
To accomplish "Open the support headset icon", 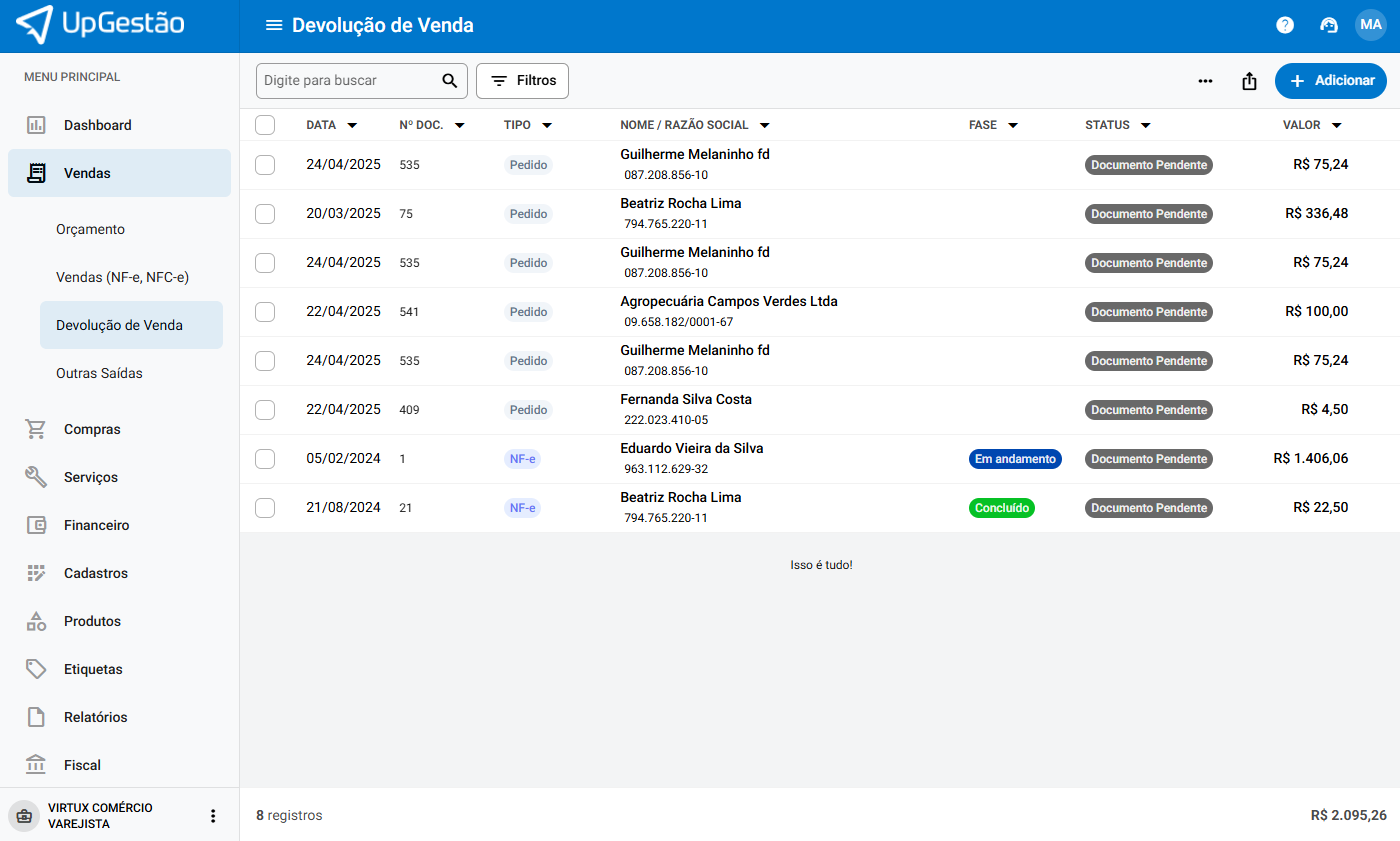I will point(1329,25).
